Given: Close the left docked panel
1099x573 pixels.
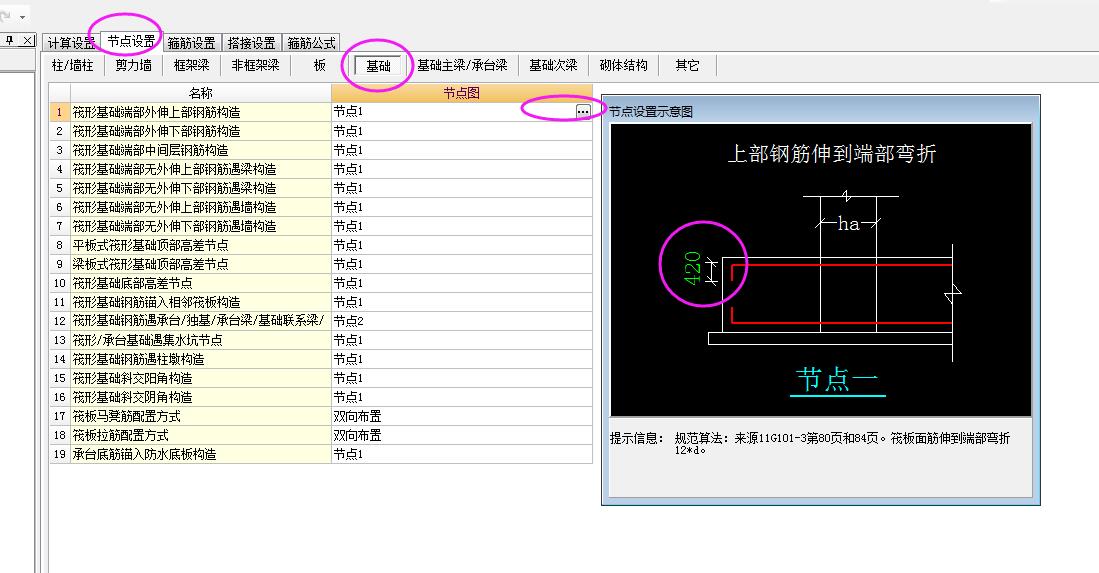Looking at the screenshot, I should 27,41.
